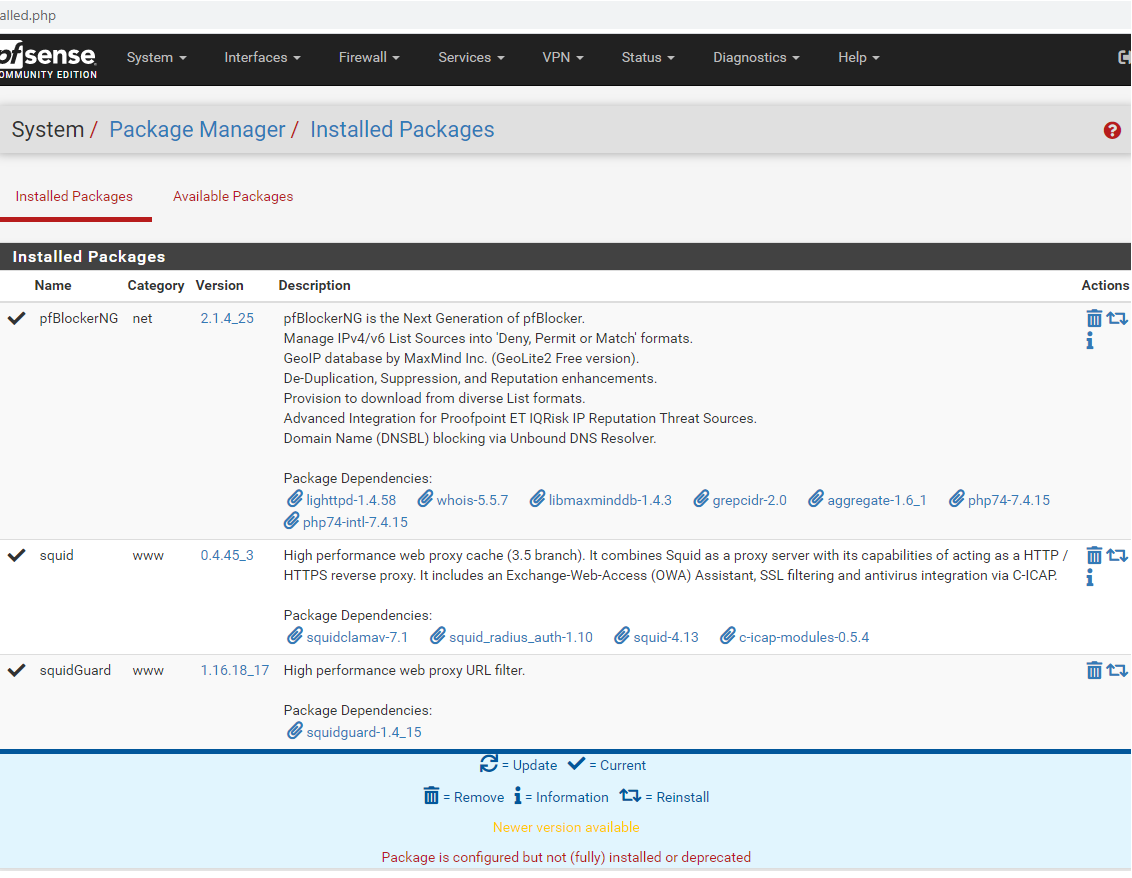Open squid_radius_auth-1.10 dependency link
This screenshot has width=1132, height=878.
point(521,637)
